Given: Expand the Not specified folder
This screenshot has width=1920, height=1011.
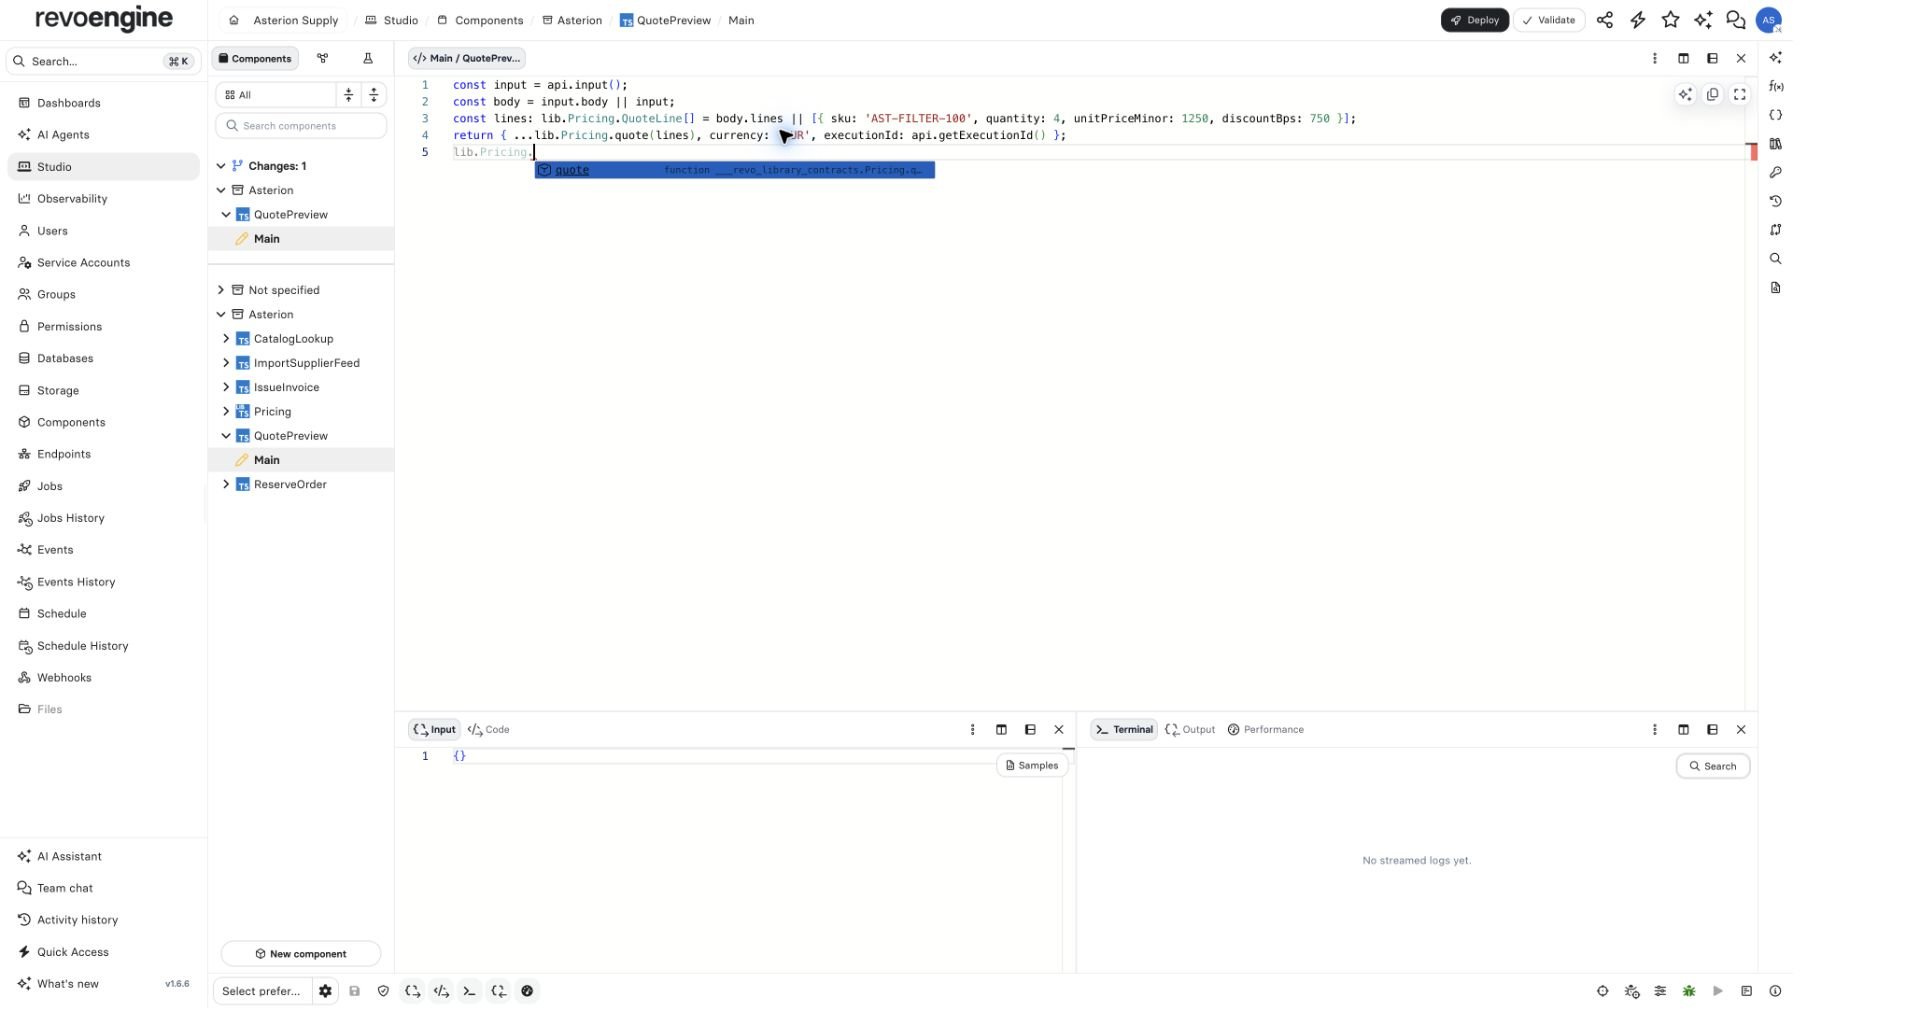Looking at the screenshot, I should tap(221, 290).
